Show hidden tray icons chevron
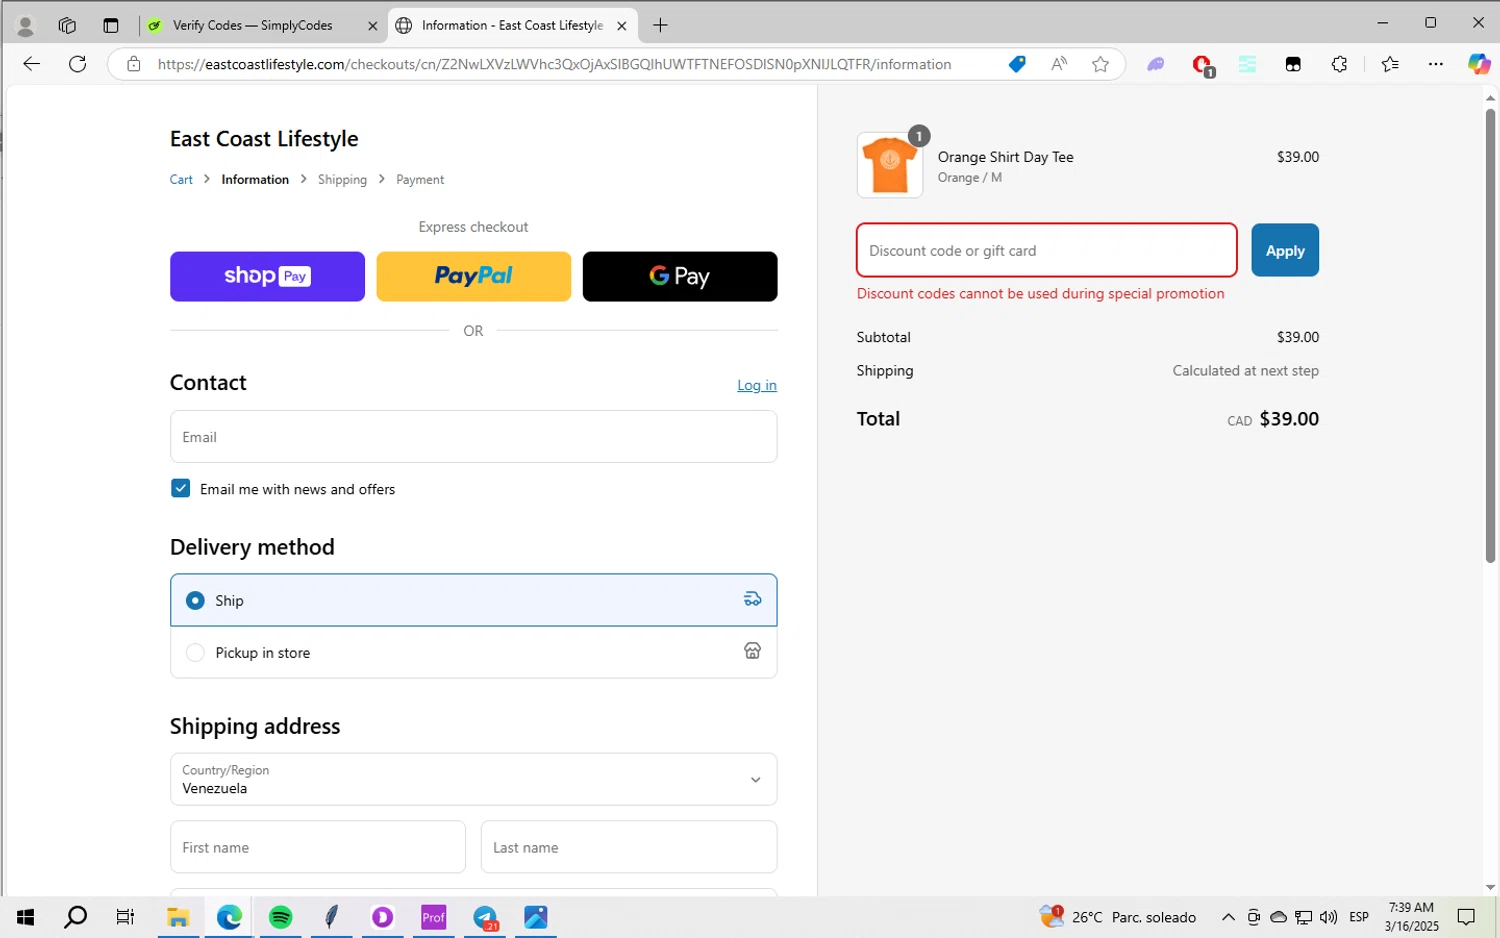 point(1228,917)
